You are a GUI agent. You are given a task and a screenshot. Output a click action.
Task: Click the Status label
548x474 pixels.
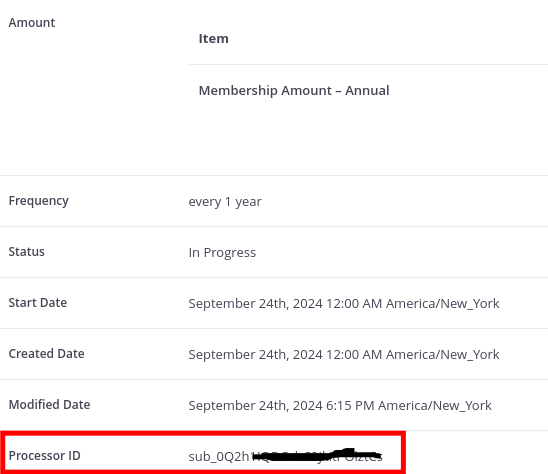(x=27, y=252)
